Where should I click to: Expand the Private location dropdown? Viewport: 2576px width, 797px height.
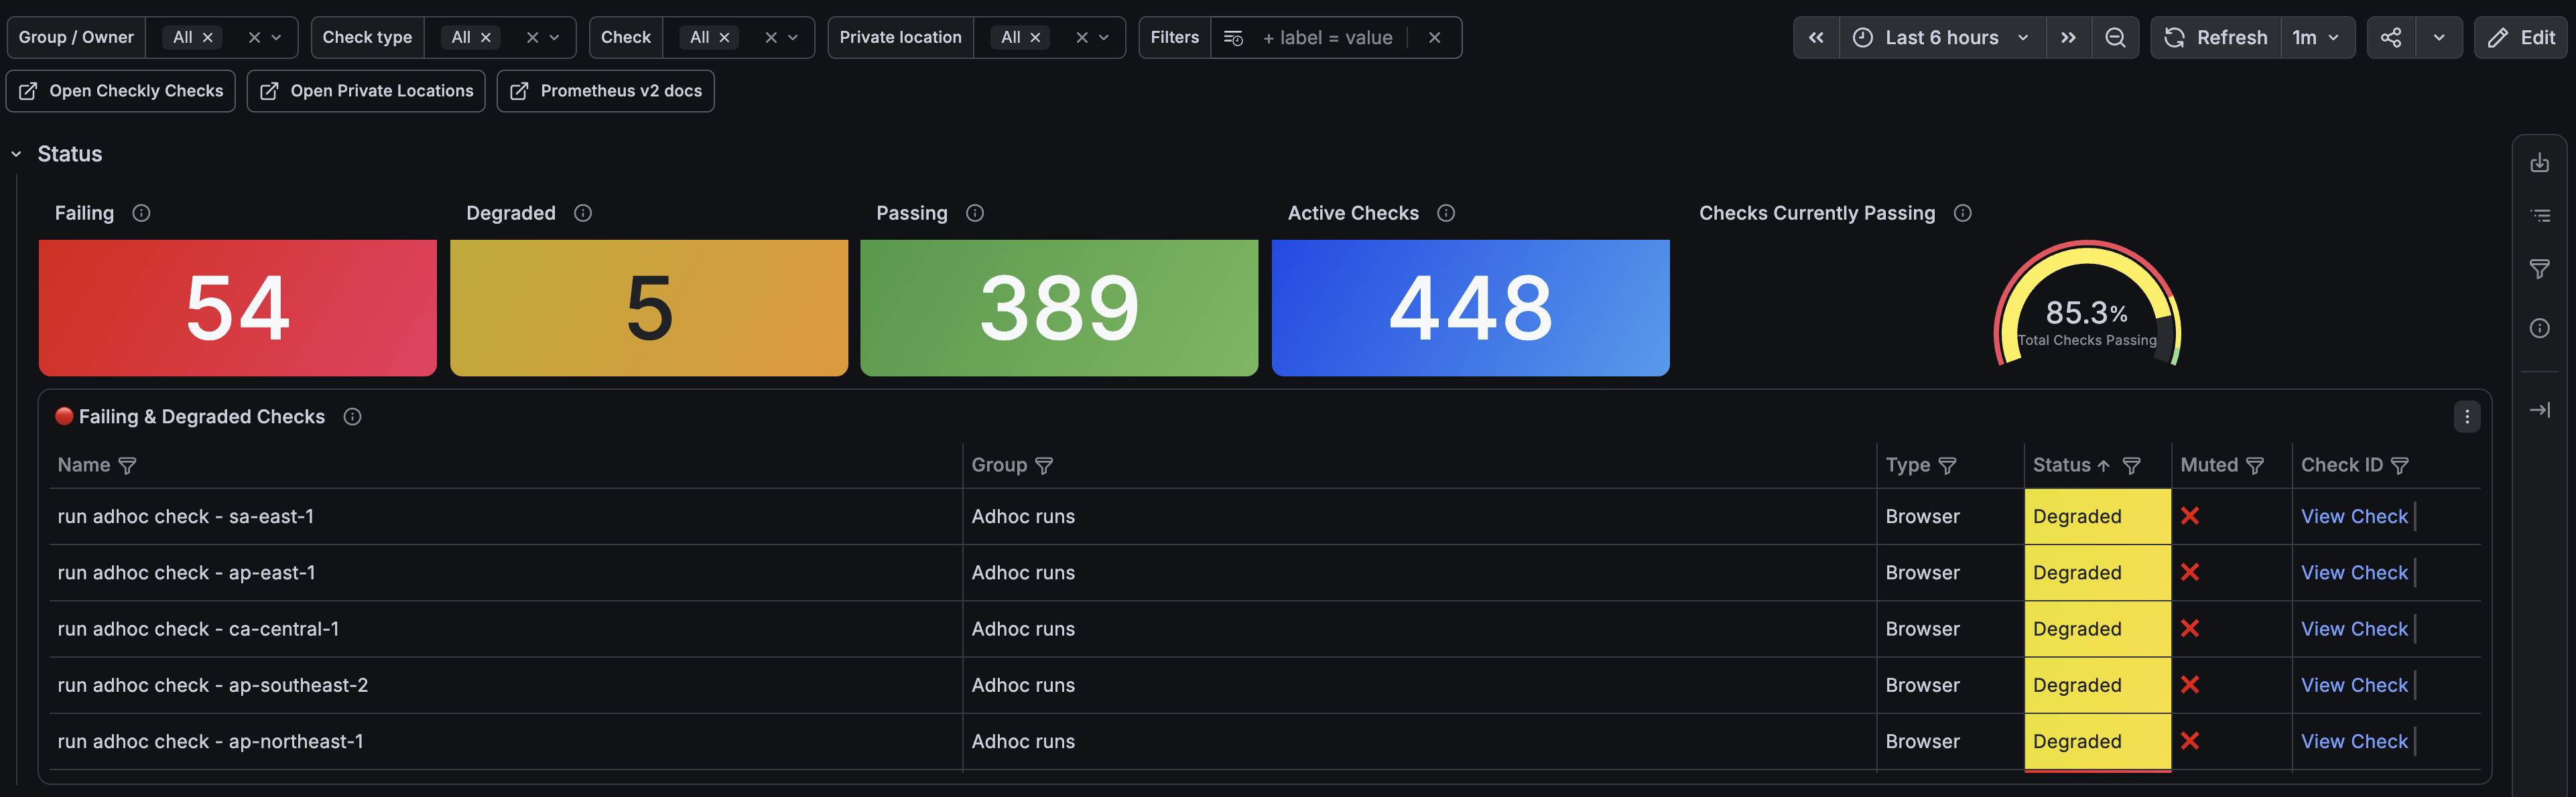[1104, 38]
